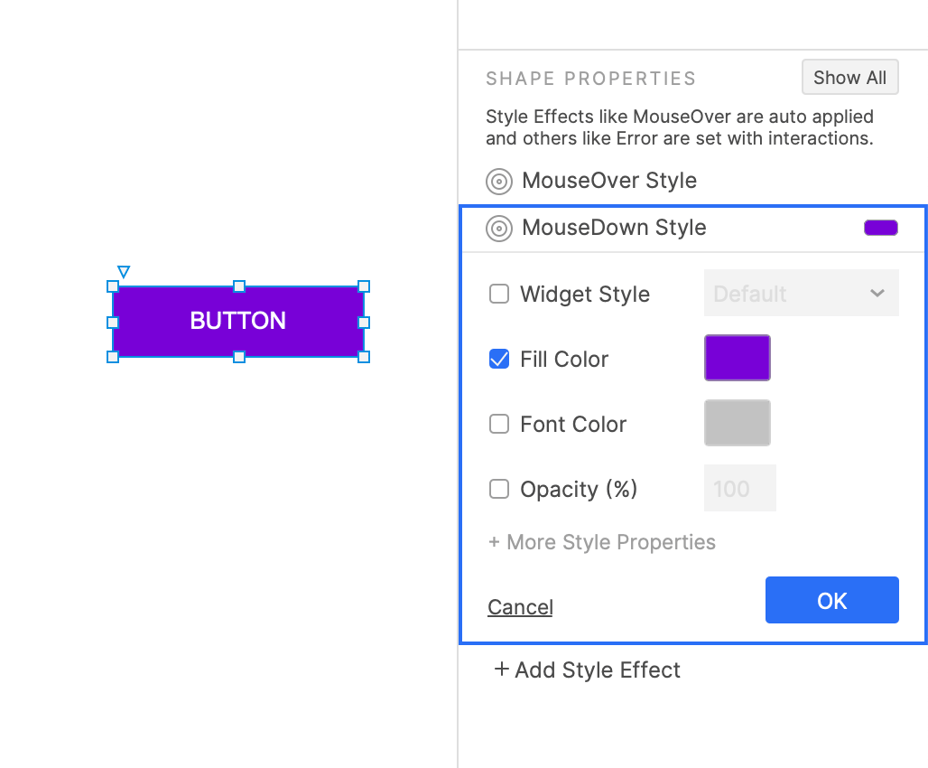928x768 pixels.
Task: Enable the Widget Style checkbox
Action: pos(499,294)
